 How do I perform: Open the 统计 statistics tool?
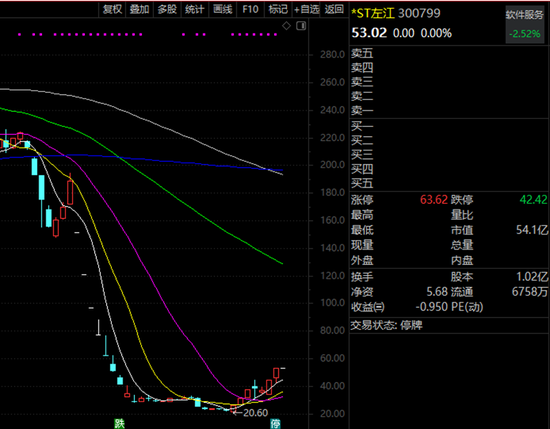tap(195, 9)
